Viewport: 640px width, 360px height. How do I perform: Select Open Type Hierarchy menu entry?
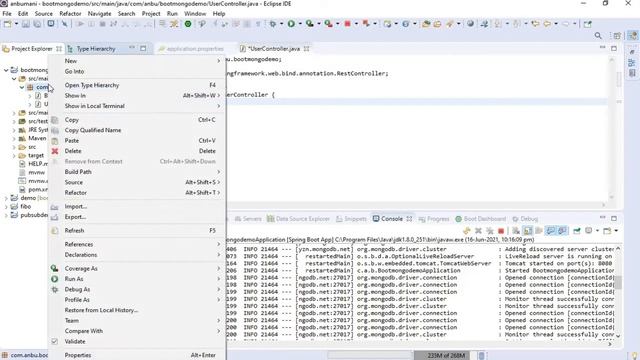(138, 85)
